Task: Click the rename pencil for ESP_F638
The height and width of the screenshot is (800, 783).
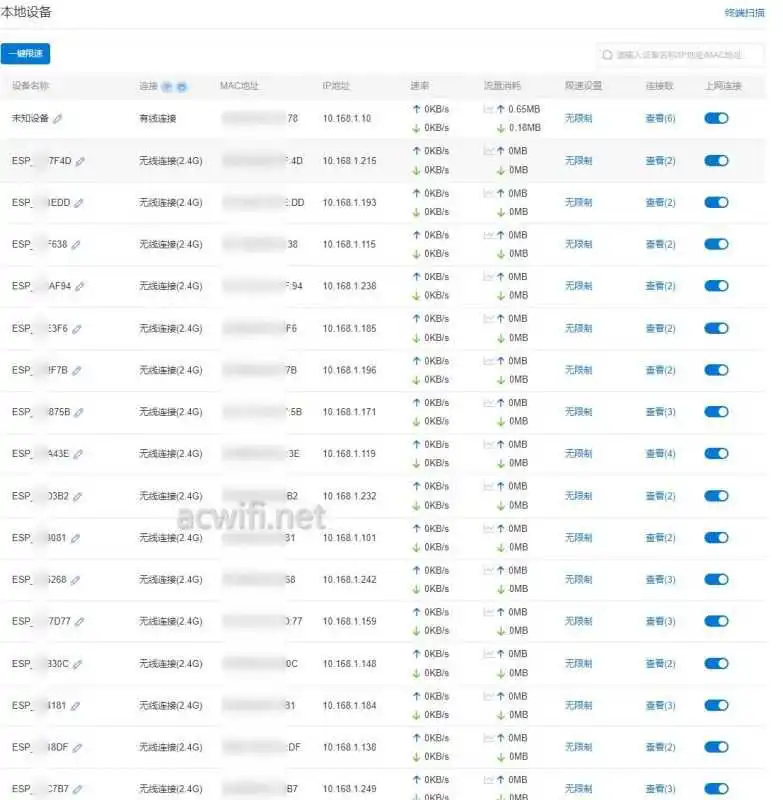Action: [x=76, y=244]
